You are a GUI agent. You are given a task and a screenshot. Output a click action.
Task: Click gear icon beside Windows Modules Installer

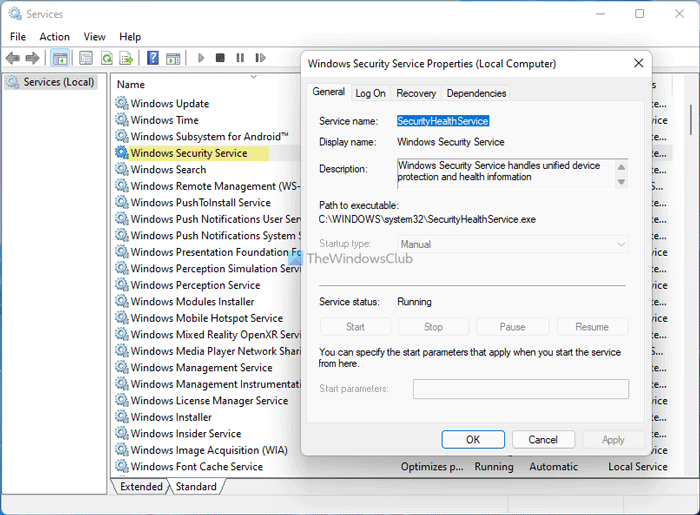pyautogui.click(x=121, y=301)
